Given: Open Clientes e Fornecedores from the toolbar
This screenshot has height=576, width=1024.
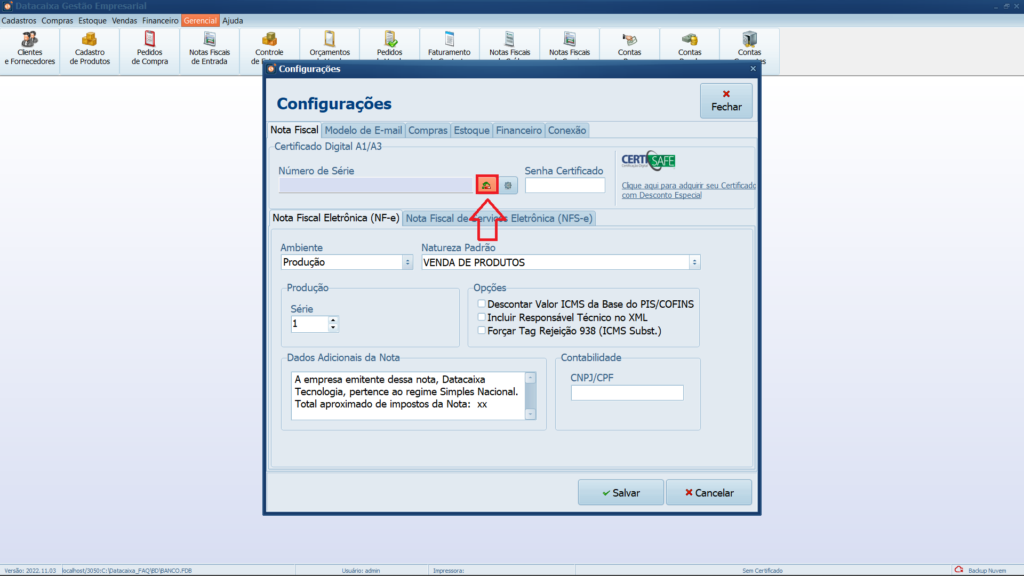Looking at the screenshot, I should tap(30, 48).
